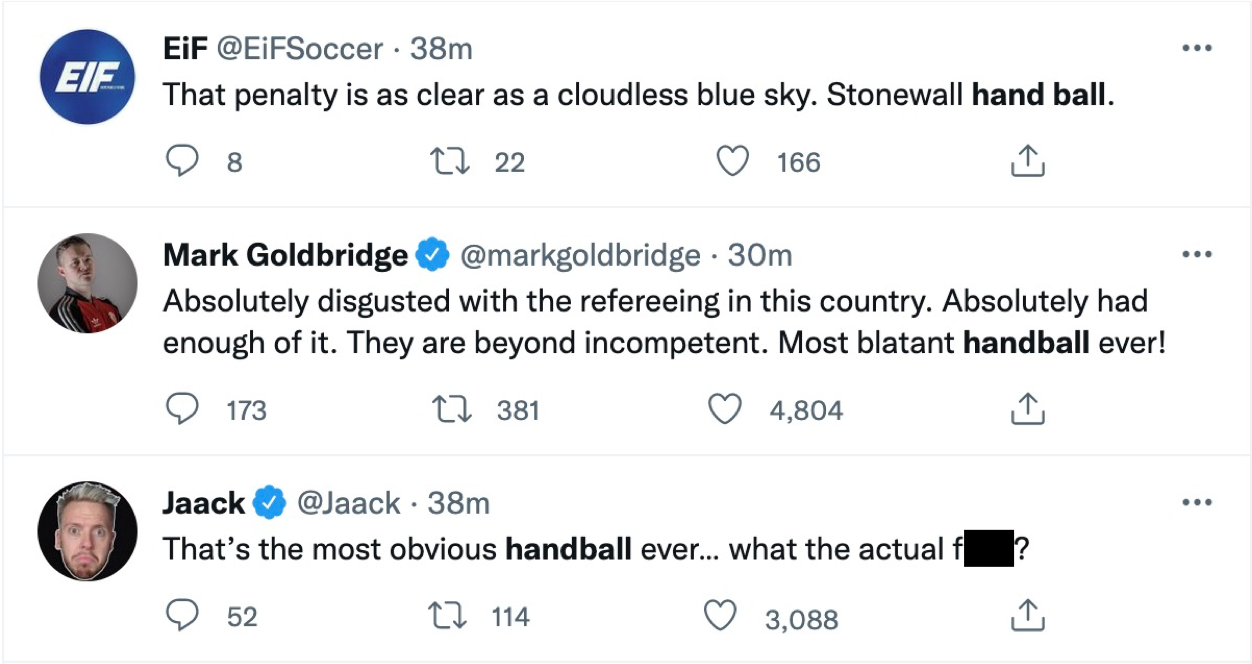Retweet EiF's tweet about the handball

pyautogui.click(x=451, y=161)
